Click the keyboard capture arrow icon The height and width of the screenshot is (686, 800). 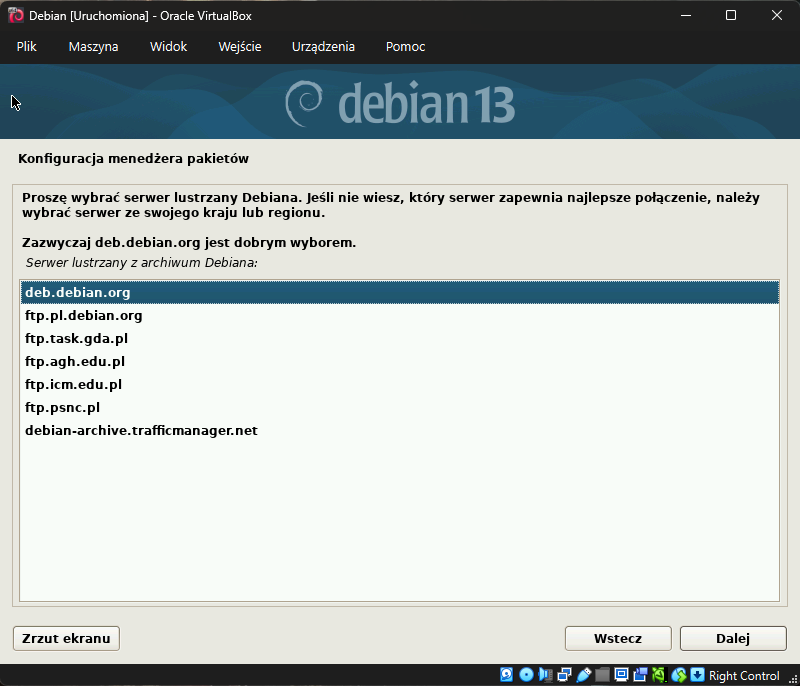tap(698, 675)
